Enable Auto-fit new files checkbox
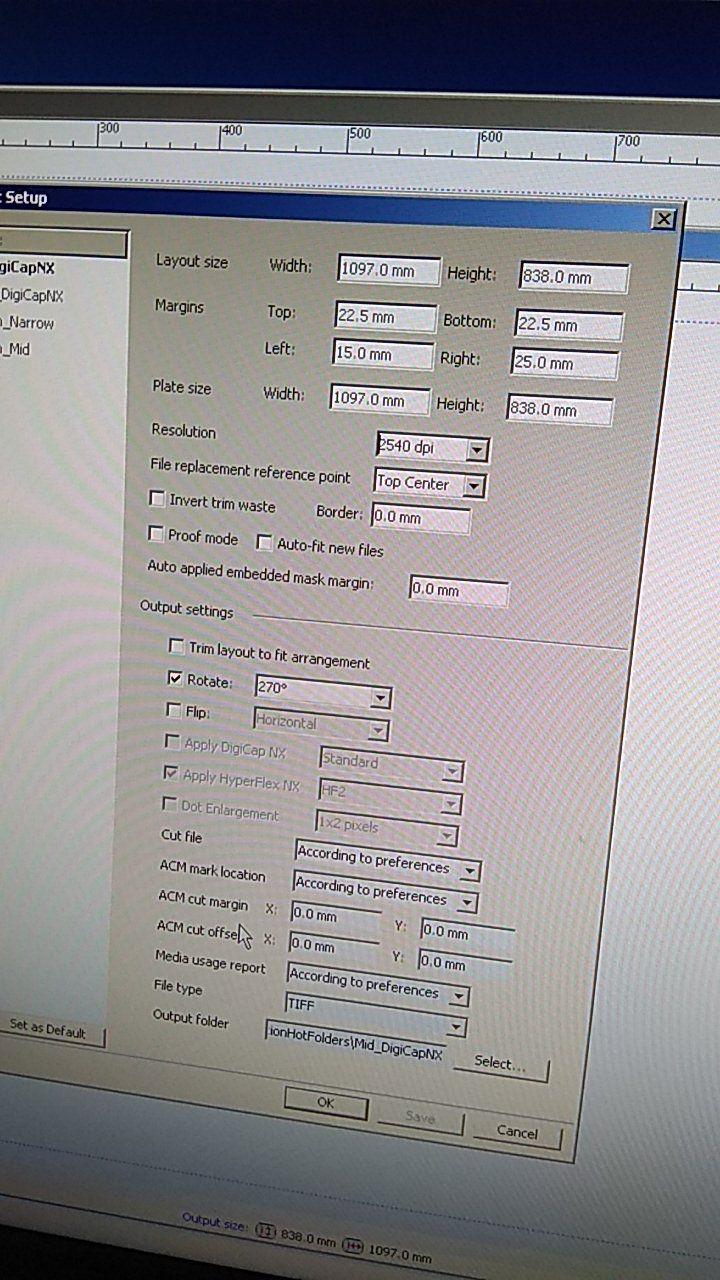The width and height of the screenshot is (720, 1280). pyautogui.click(x=265, y=543)
